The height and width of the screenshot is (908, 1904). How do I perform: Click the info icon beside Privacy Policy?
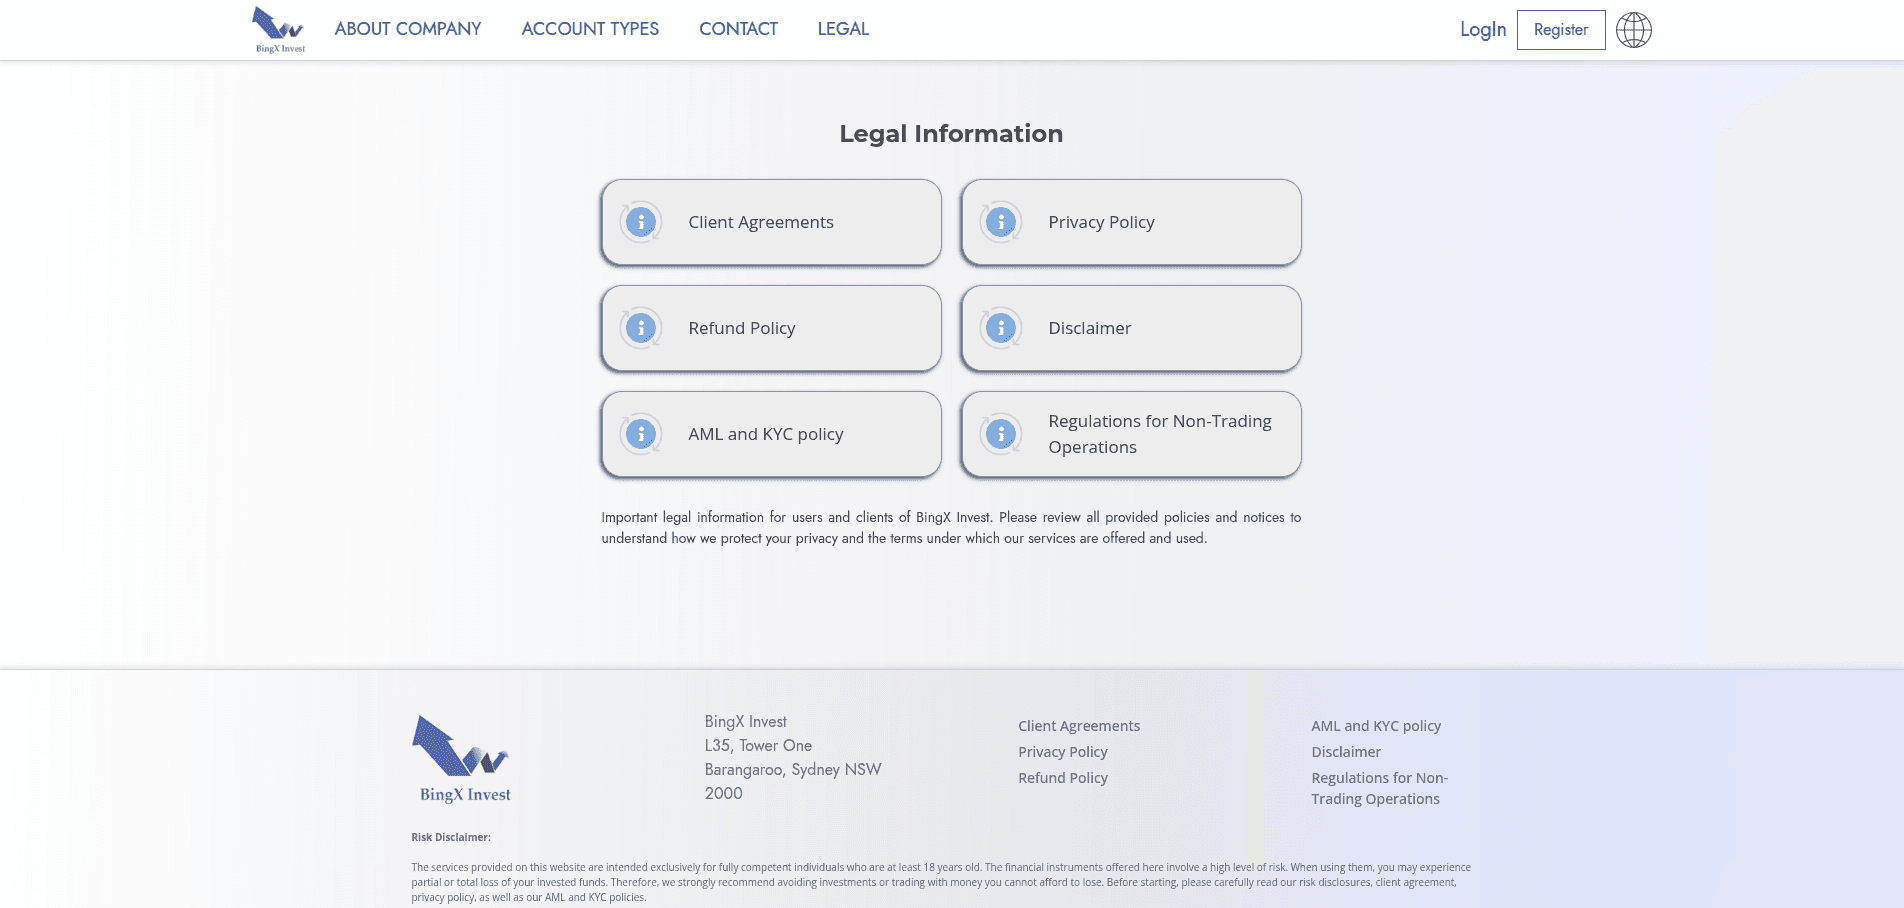click(1000, 222)
